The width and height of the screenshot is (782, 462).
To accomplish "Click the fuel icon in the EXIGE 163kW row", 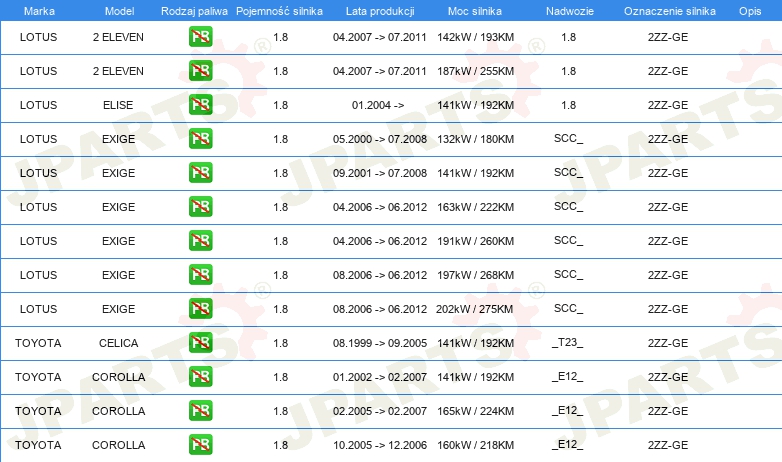I will pyautogui.click(x=200, y=206).
